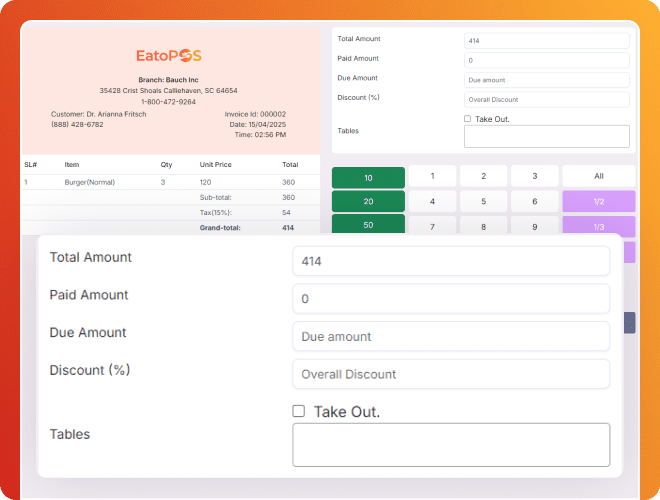Screen dimensions: 660x500
Task: Click the Paid Amount field in enlarged panel
Action: tap(450, 299)
